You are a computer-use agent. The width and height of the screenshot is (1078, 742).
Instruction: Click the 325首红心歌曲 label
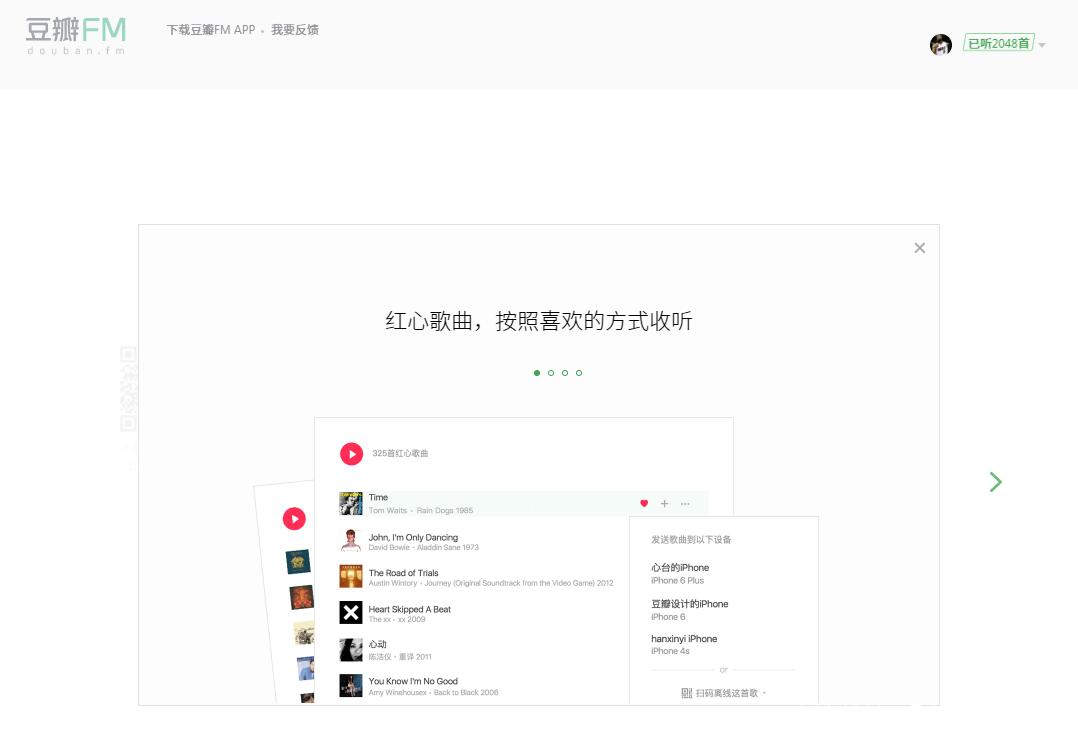point(400,453)
